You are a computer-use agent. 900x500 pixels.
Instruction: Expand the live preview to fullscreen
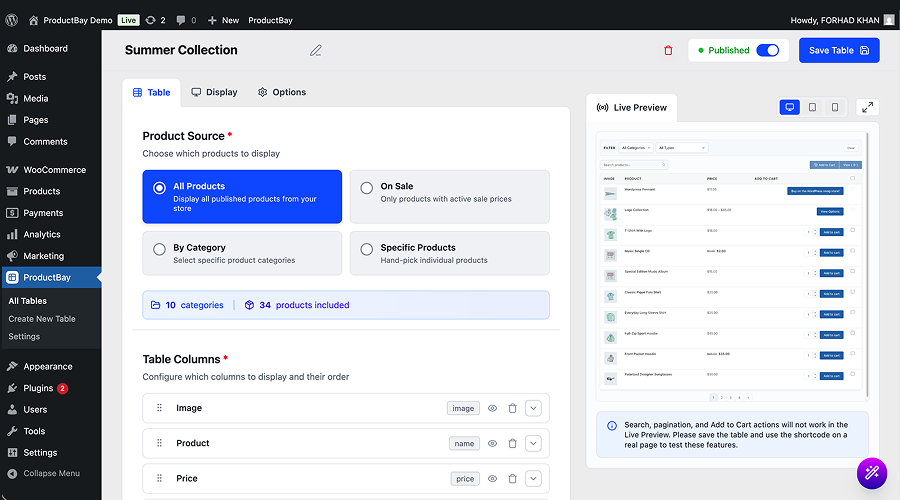tap(867, 107)
